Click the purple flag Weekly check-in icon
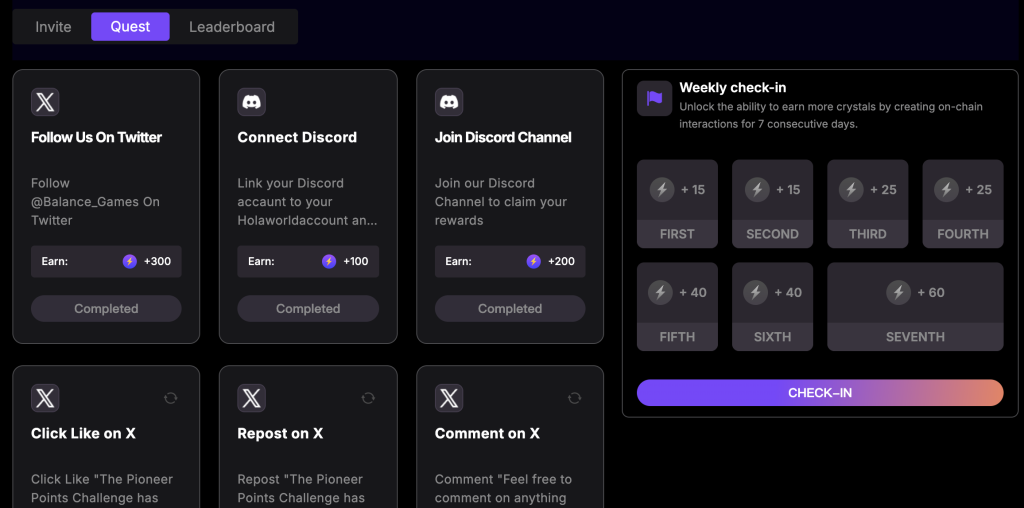 [x=654, y=98]
